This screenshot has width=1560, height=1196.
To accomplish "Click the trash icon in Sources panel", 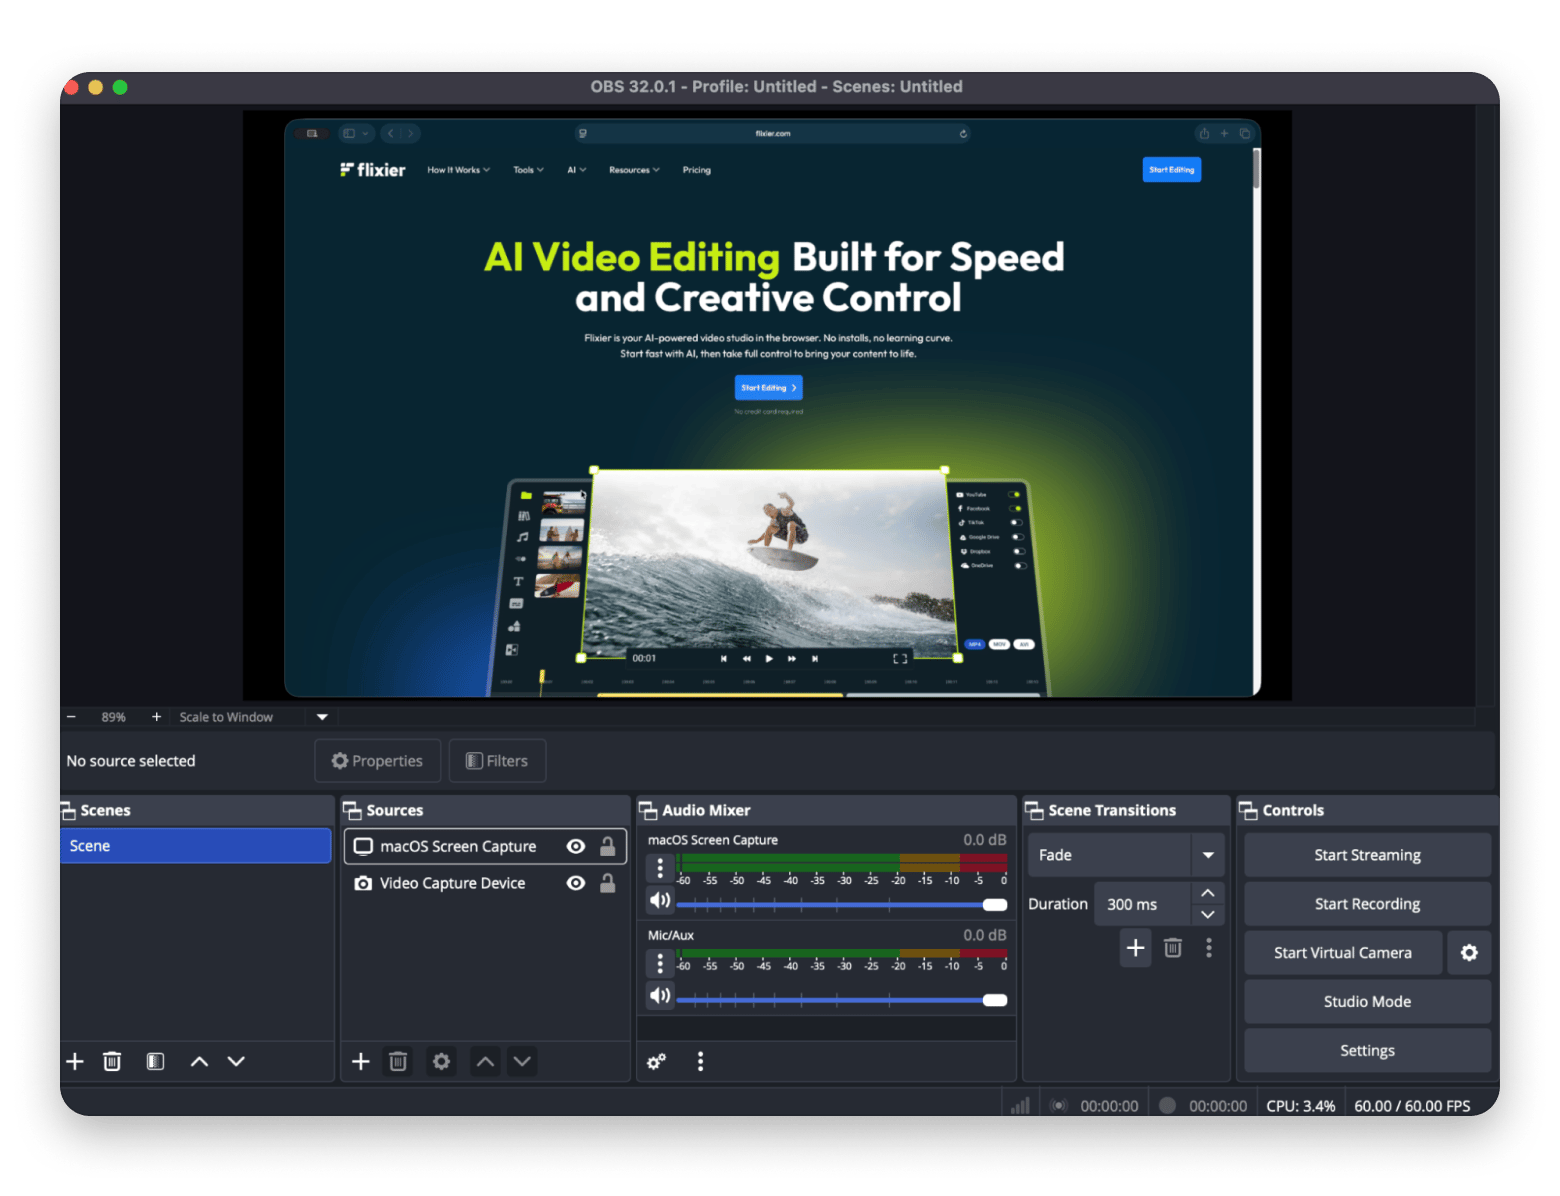I will 398,1061.
